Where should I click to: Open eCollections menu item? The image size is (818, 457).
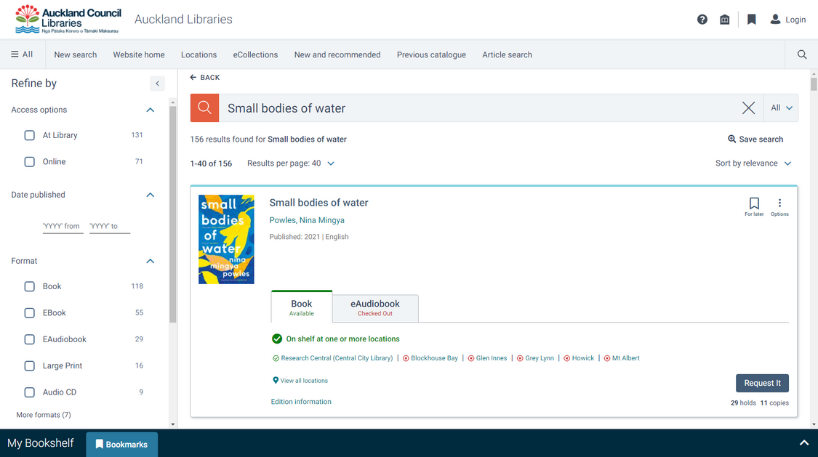[255, 55]
